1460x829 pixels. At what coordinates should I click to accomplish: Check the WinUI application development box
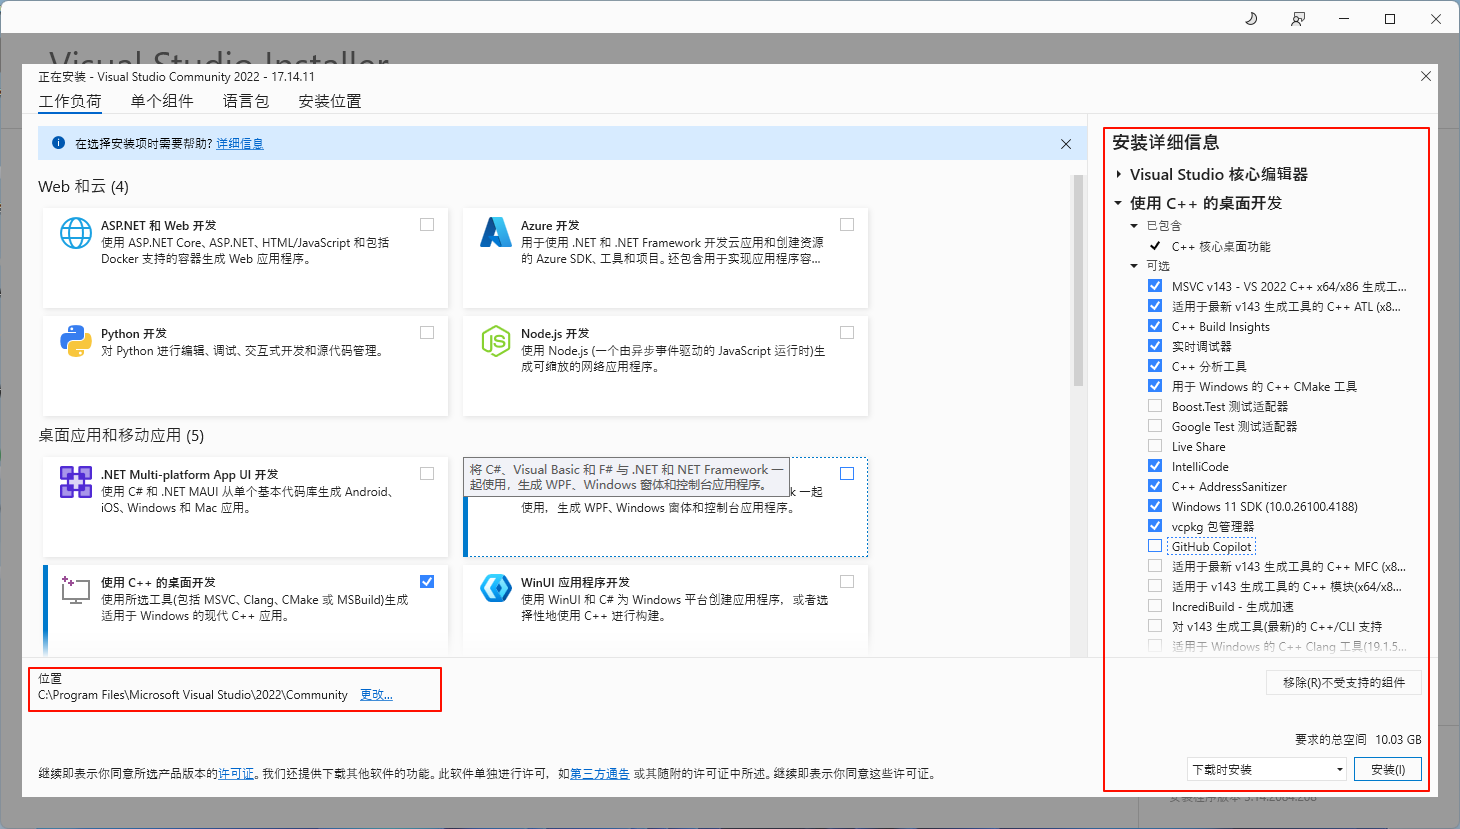[847, 582]
